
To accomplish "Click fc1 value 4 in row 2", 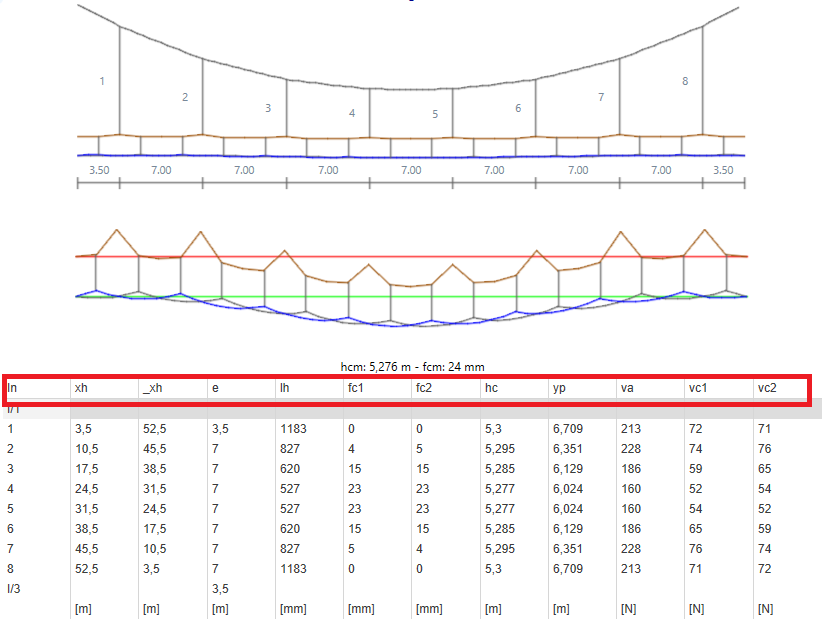I will click(x=352, y=449).
